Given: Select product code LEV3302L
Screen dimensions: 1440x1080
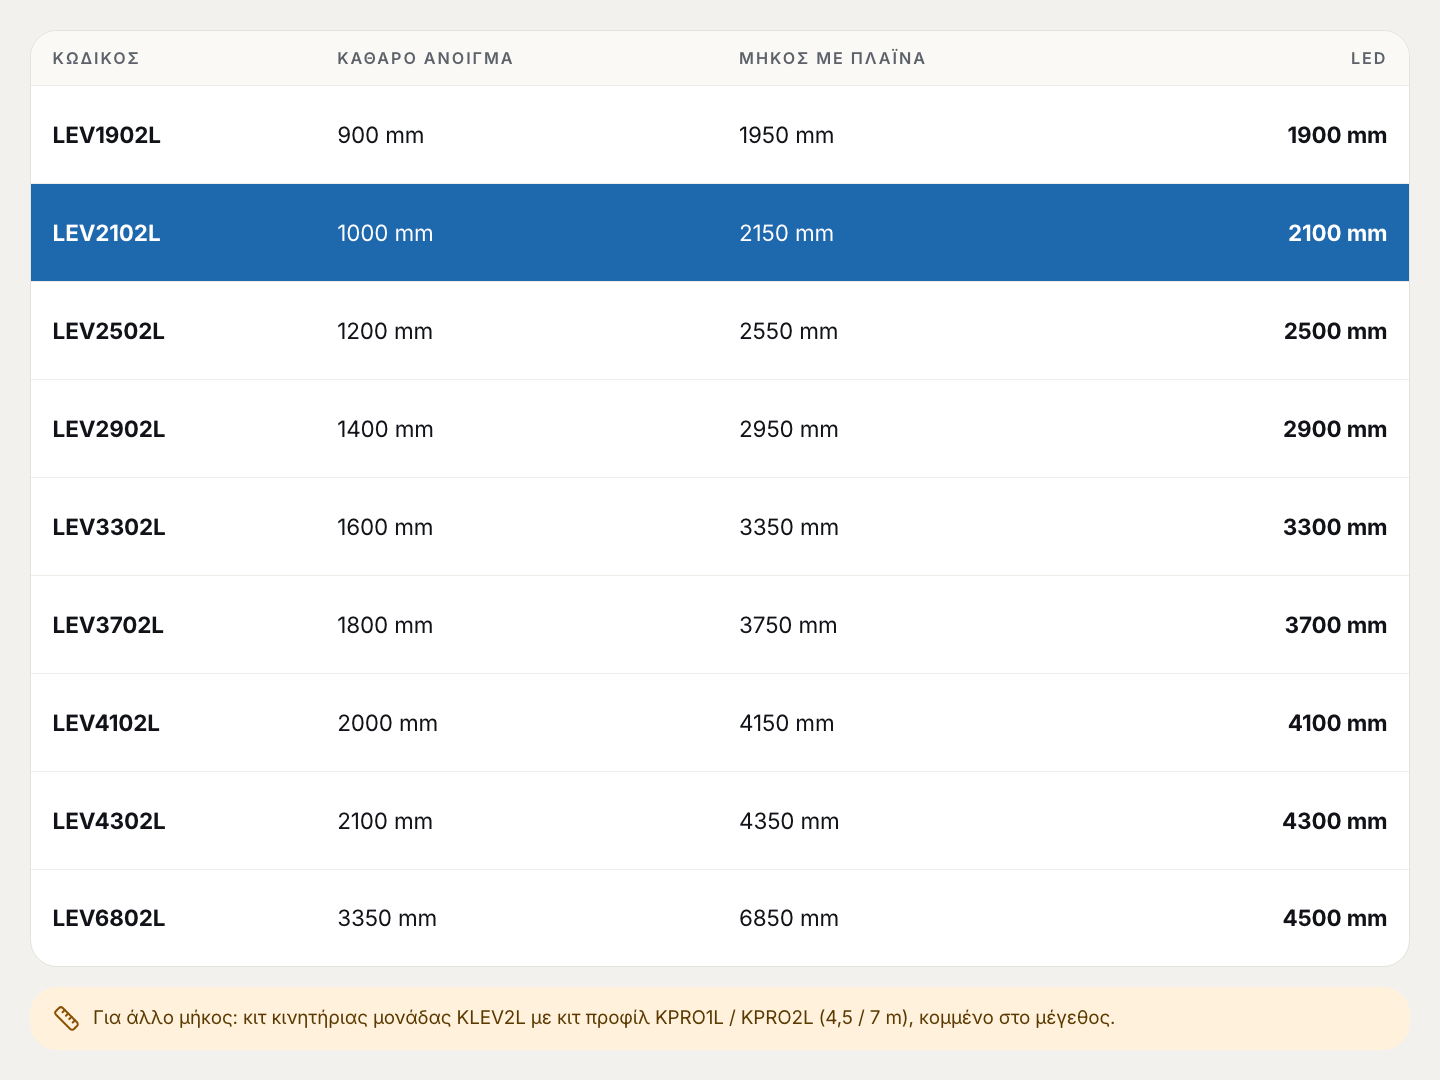Looking at the screenshot, I should 108,527.
